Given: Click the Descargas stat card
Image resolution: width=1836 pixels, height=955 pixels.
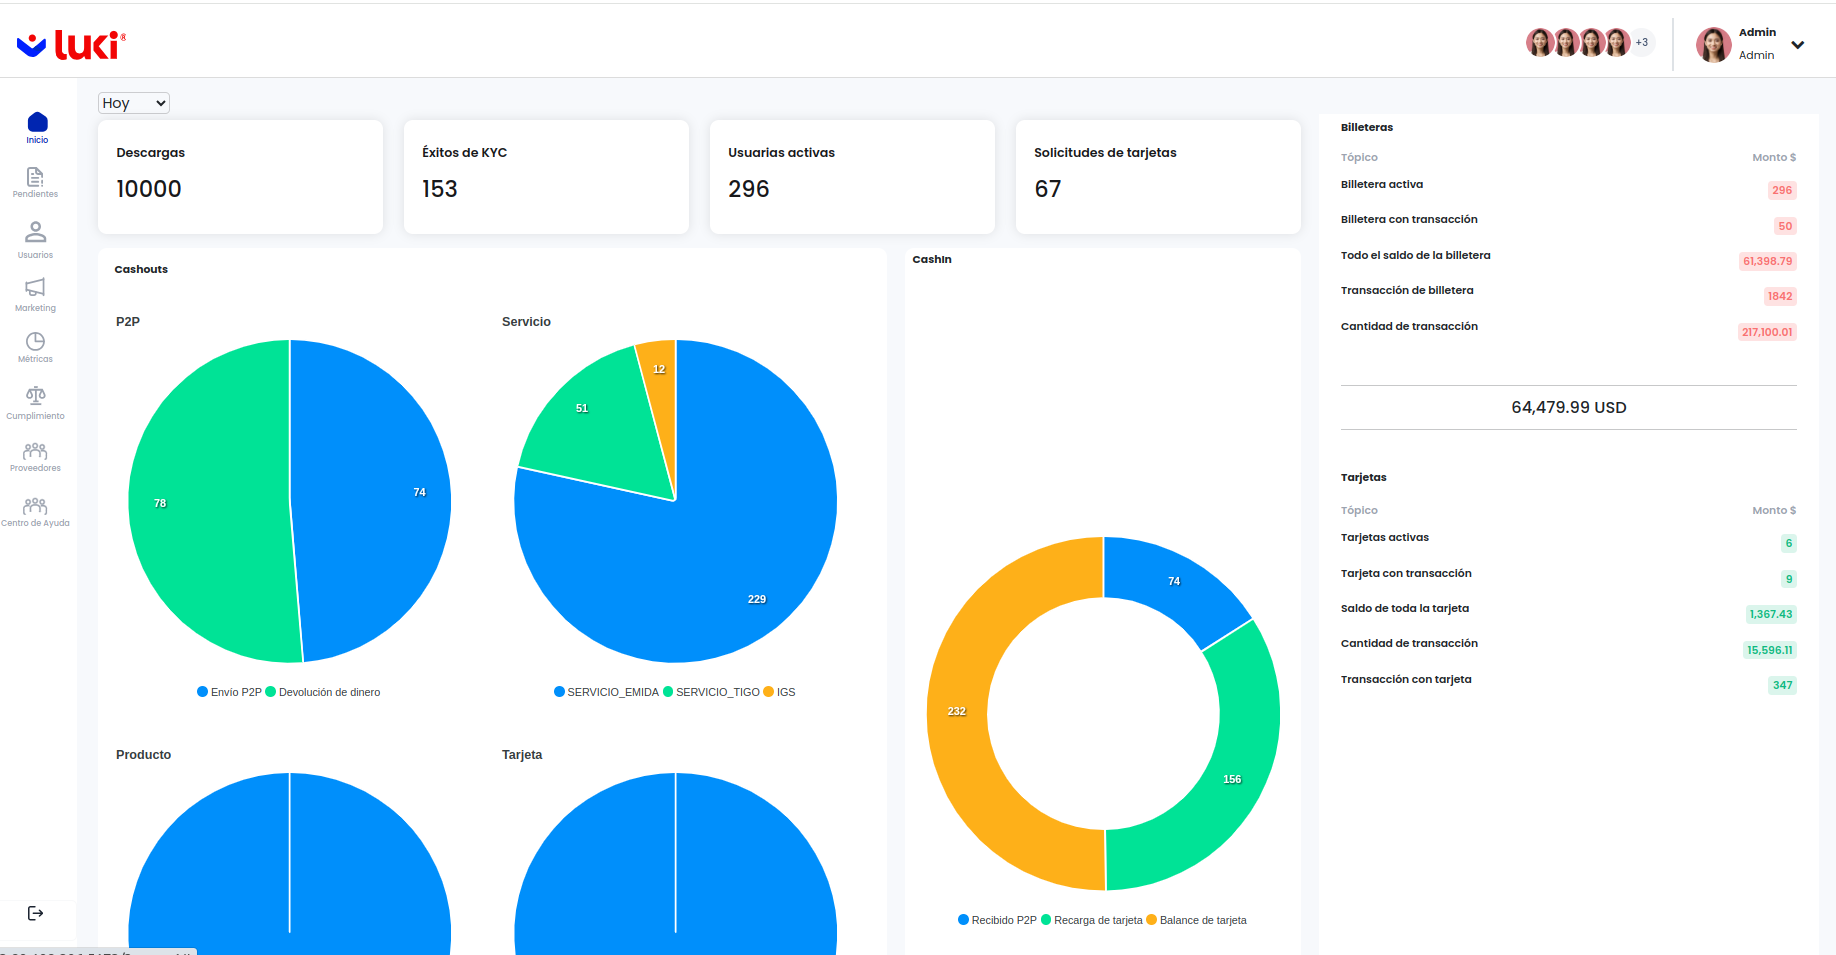Looking at the screenshot, I should [240, 177].
